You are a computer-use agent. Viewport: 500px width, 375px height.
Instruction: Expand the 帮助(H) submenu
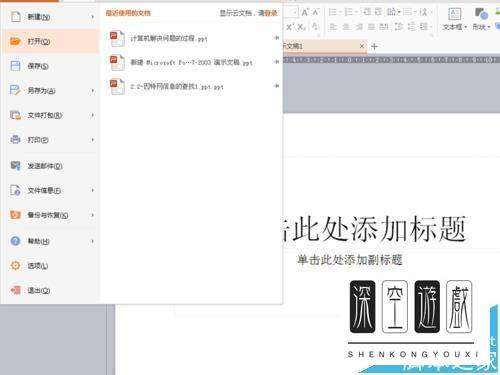tap(92, 241)
